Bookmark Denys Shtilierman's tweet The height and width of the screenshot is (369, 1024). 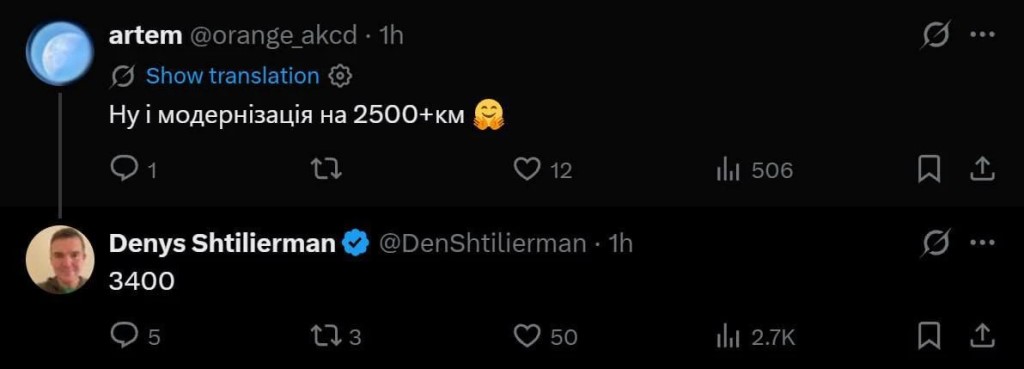(x=929, y=336)
